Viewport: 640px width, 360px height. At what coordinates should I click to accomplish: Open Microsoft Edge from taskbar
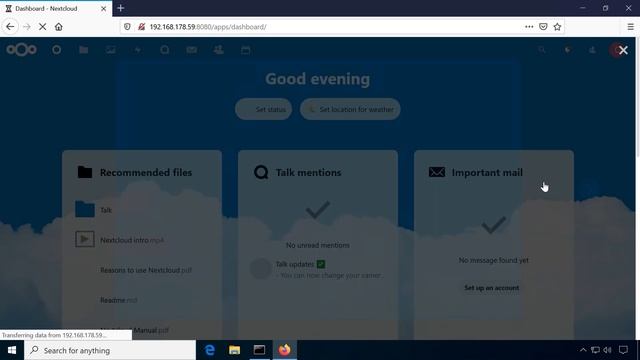click(x=210, y=350)
